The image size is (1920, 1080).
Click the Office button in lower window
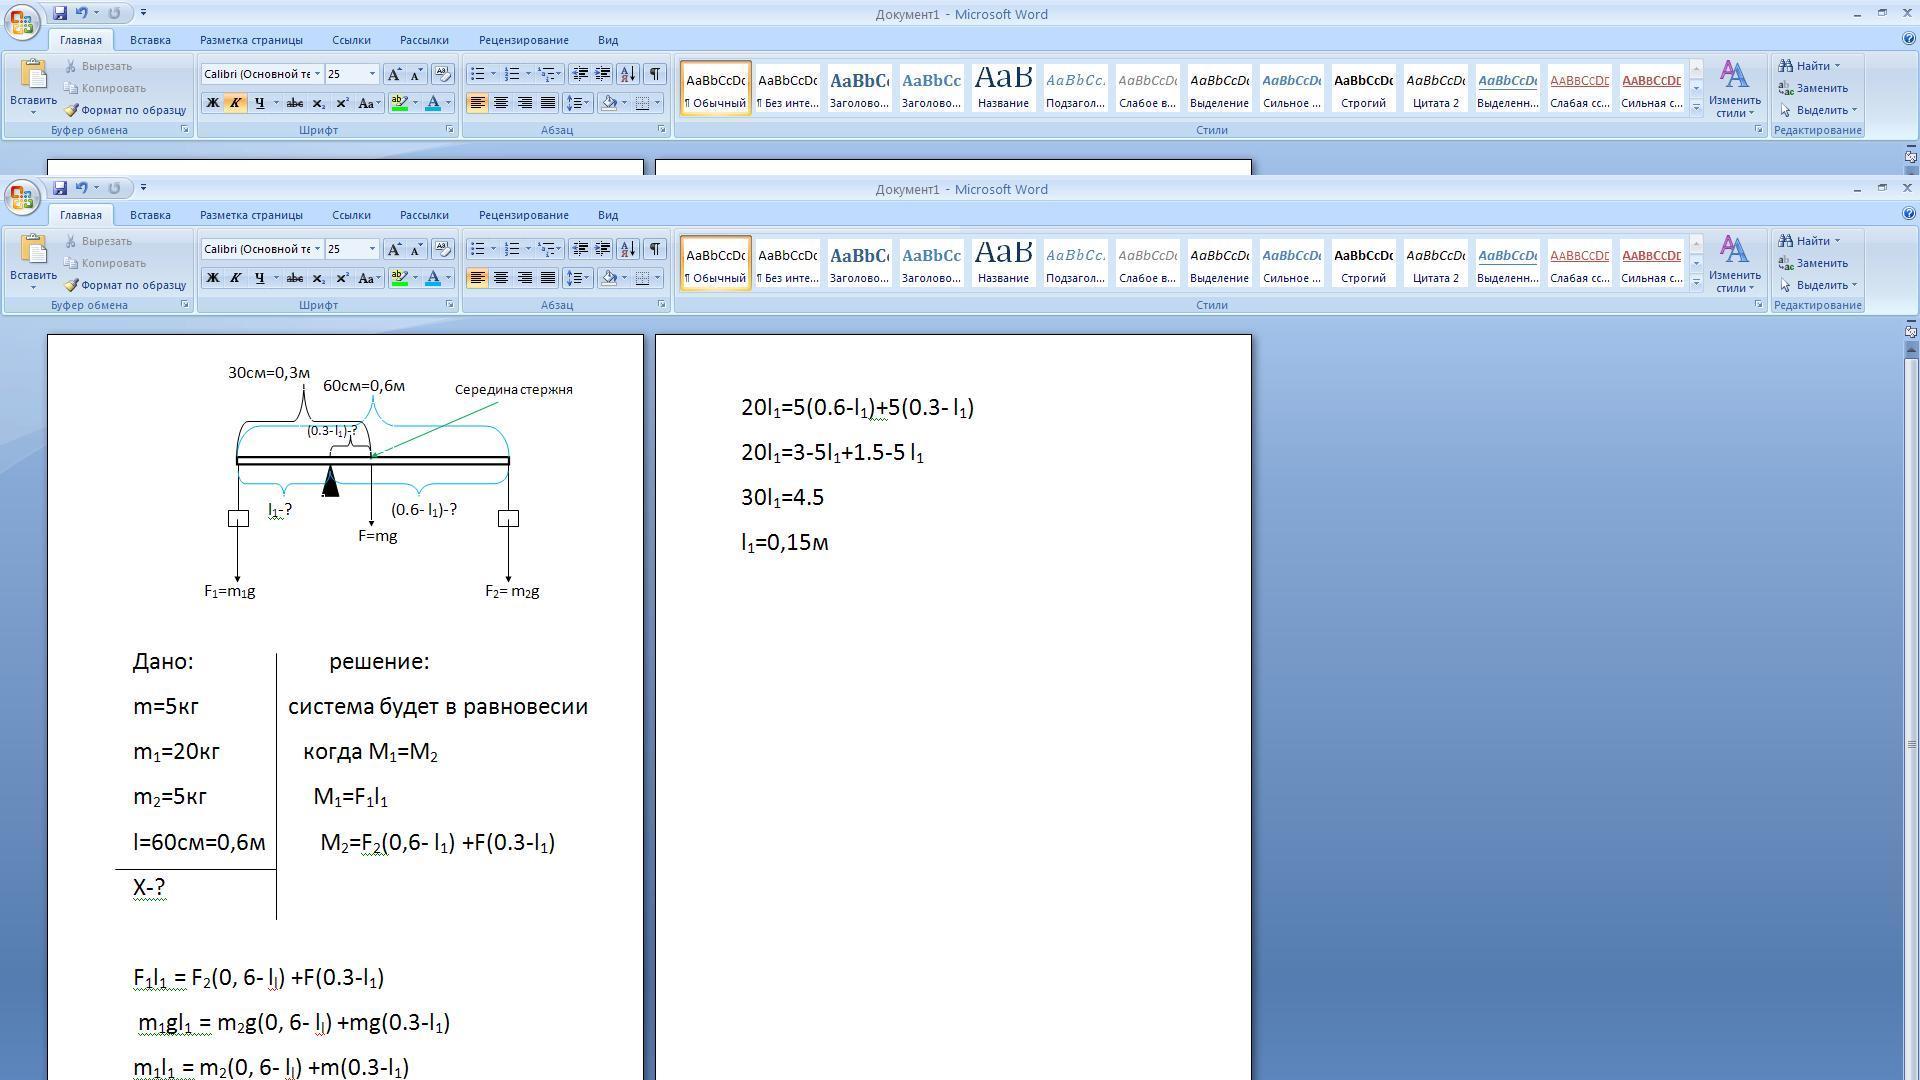click(x=22, y=198)
